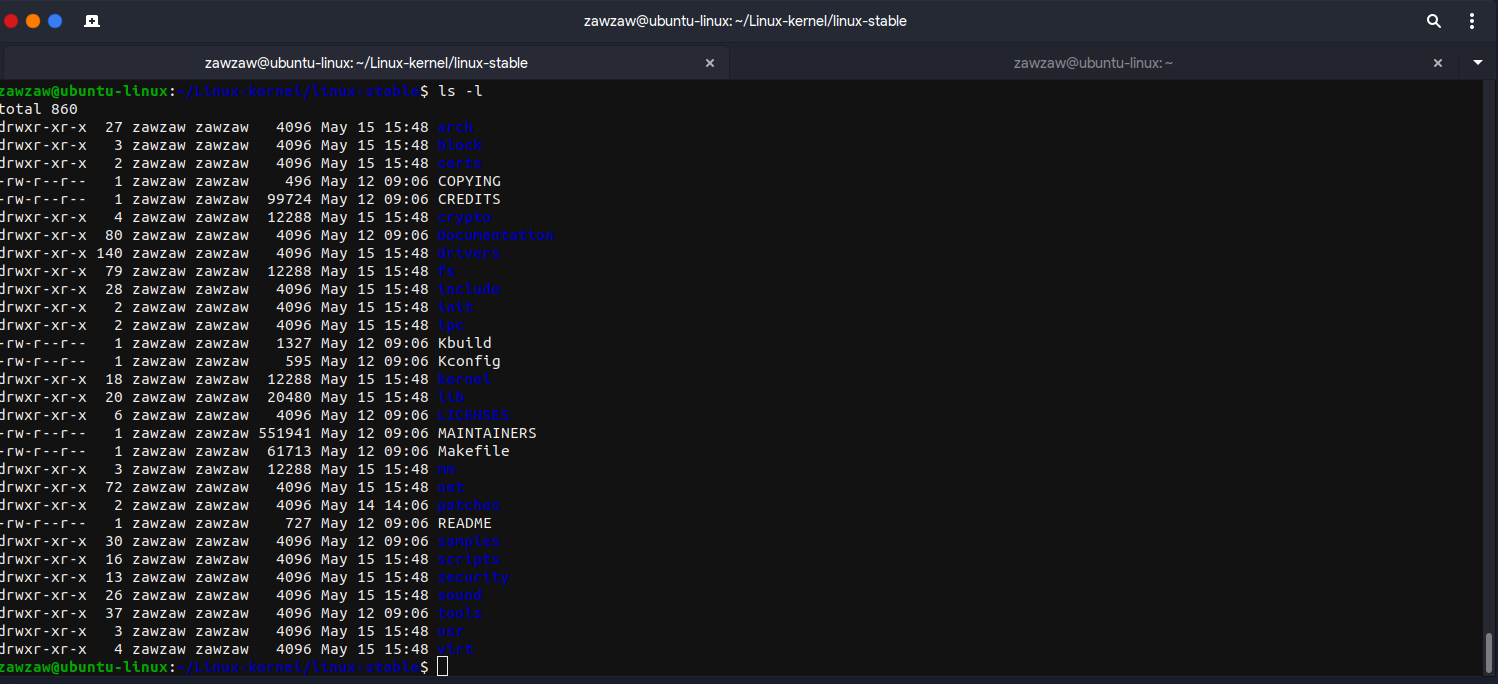Image resolution: width=1498 pixels, height=684 pixels.
Task: Select the "README" file name
Action: [465, 523]
